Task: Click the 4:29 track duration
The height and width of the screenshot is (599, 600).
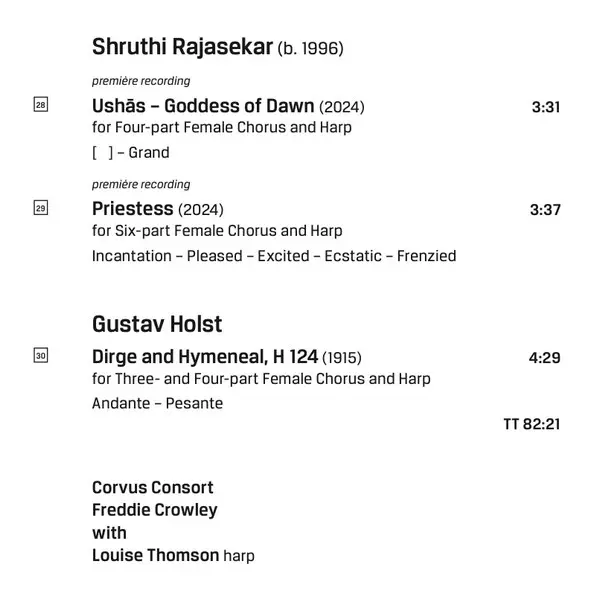Action: [545, 357]
